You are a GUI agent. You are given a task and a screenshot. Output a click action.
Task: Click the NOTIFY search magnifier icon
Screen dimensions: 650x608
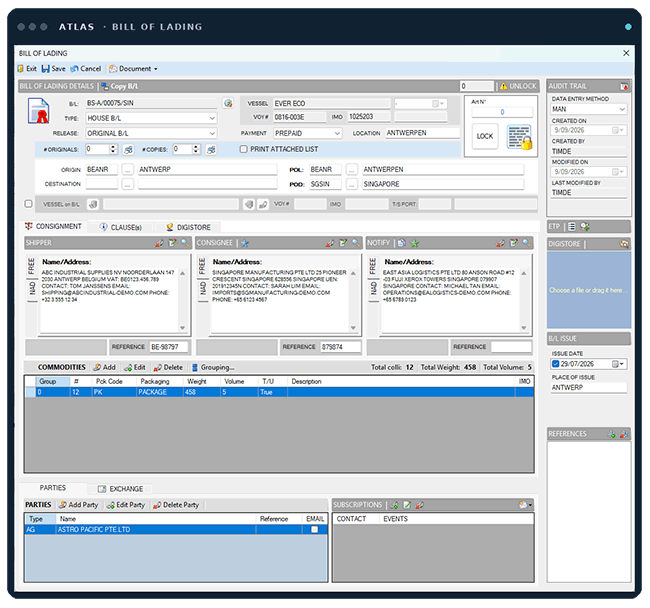(x=526, y=243)
